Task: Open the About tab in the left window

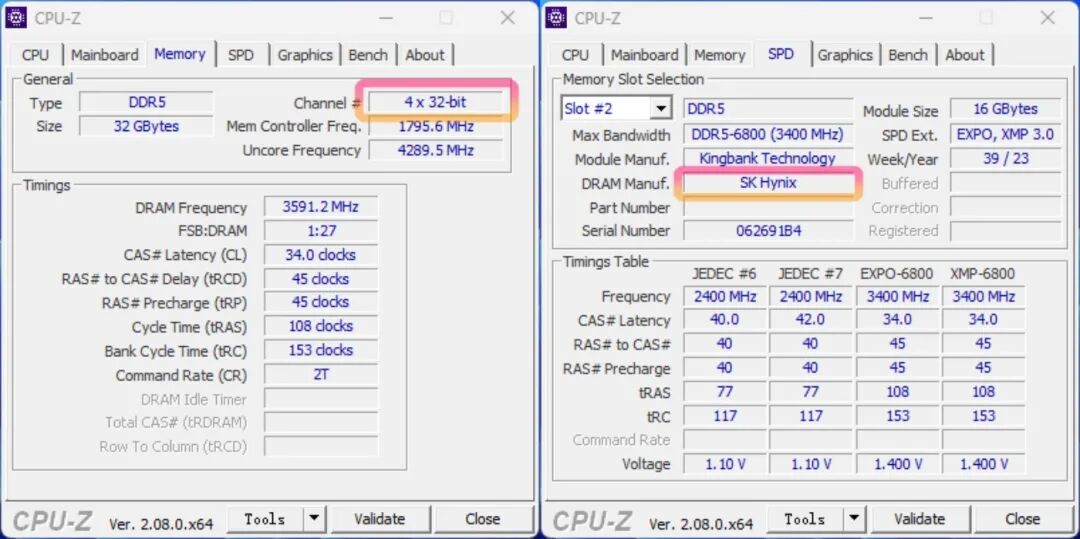Action: tap(425, 55)
